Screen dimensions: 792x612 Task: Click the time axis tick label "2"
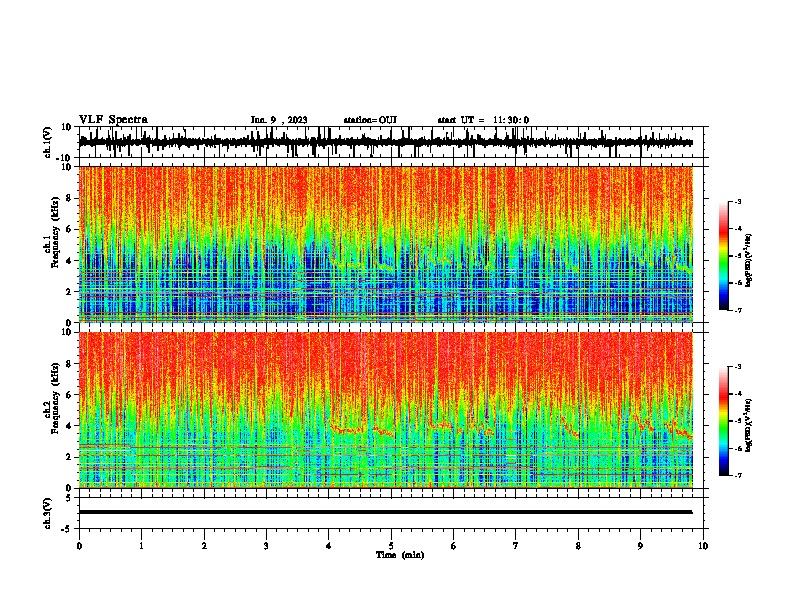(204, 546)
